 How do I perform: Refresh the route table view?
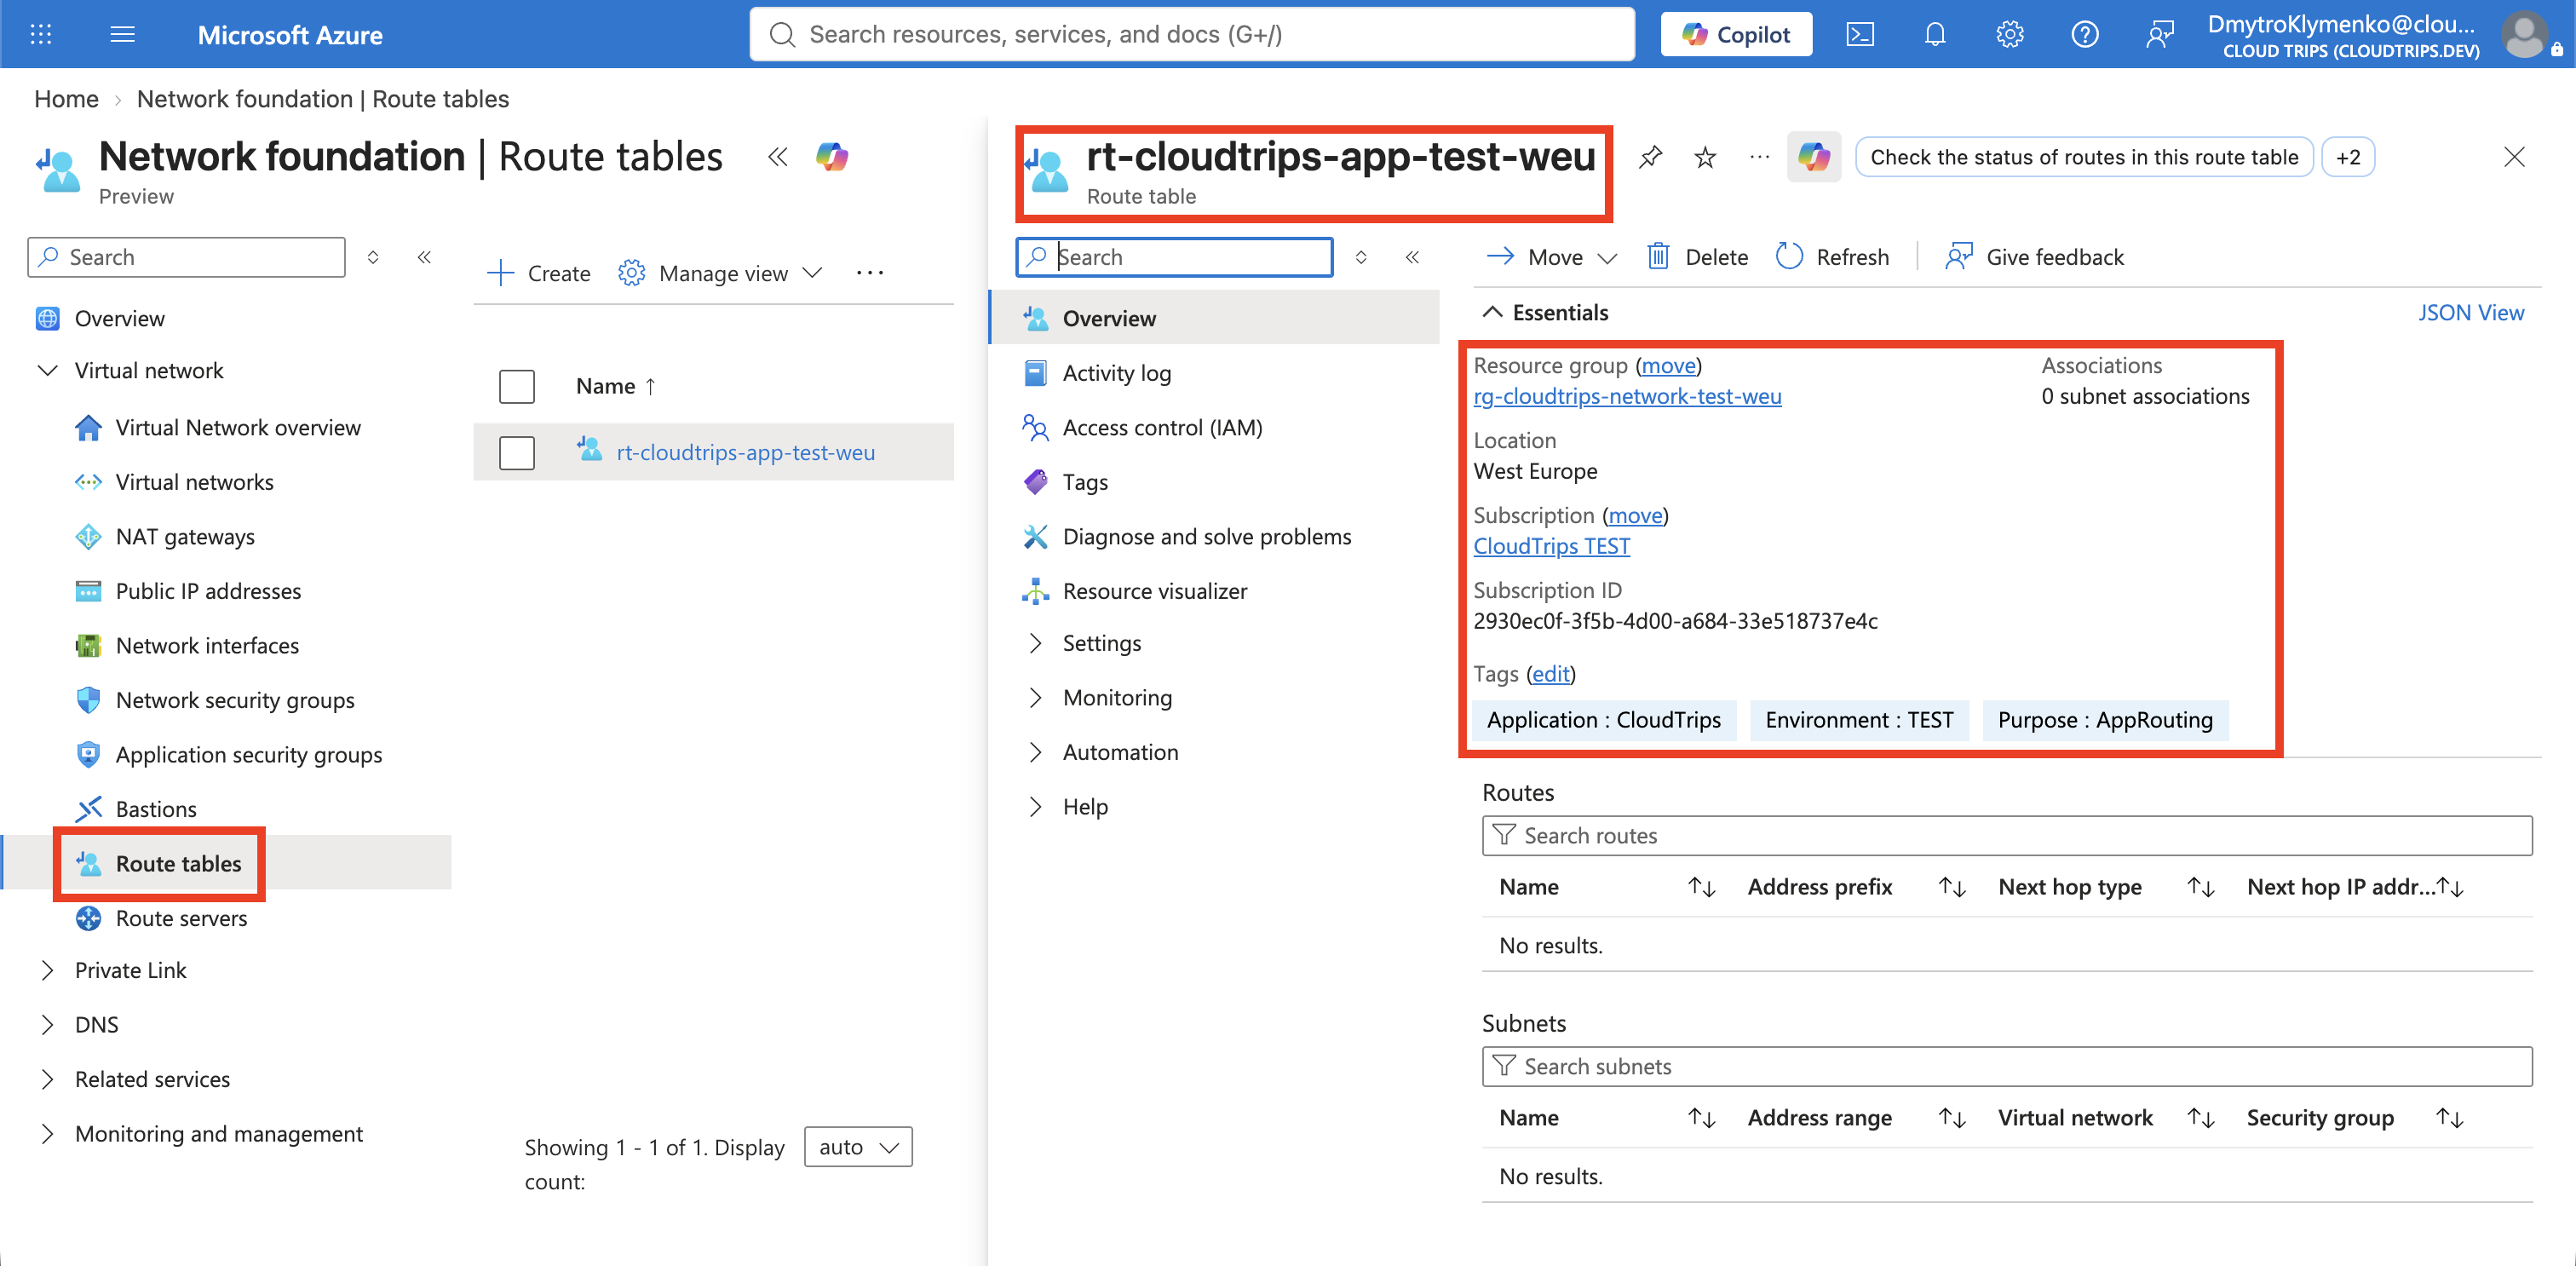coord(1832,257)
